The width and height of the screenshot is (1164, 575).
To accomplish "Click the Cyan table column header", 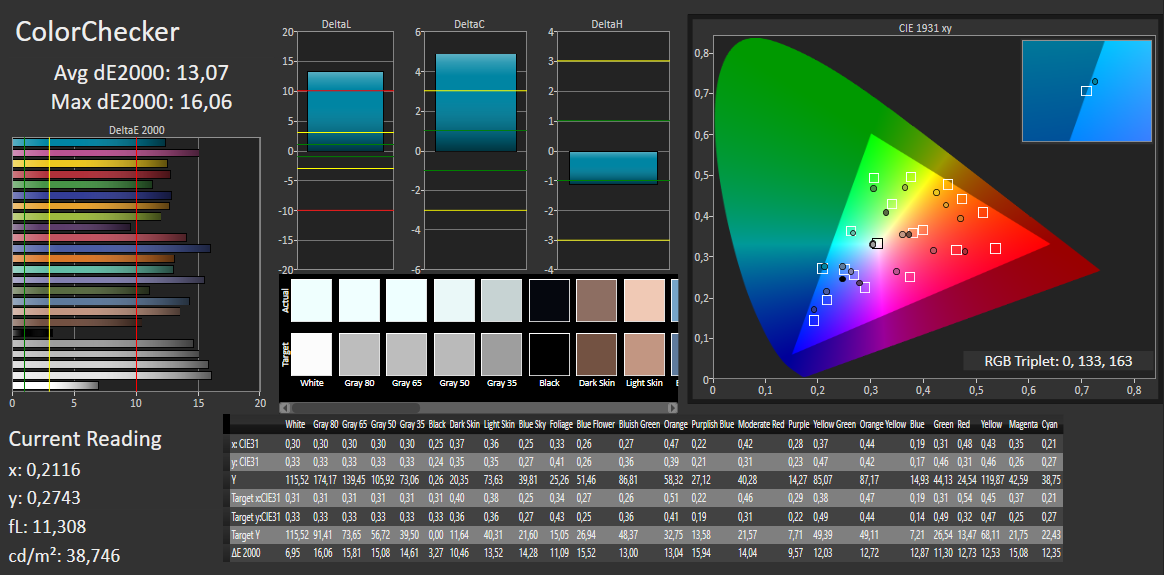I will coord(1050,426).
